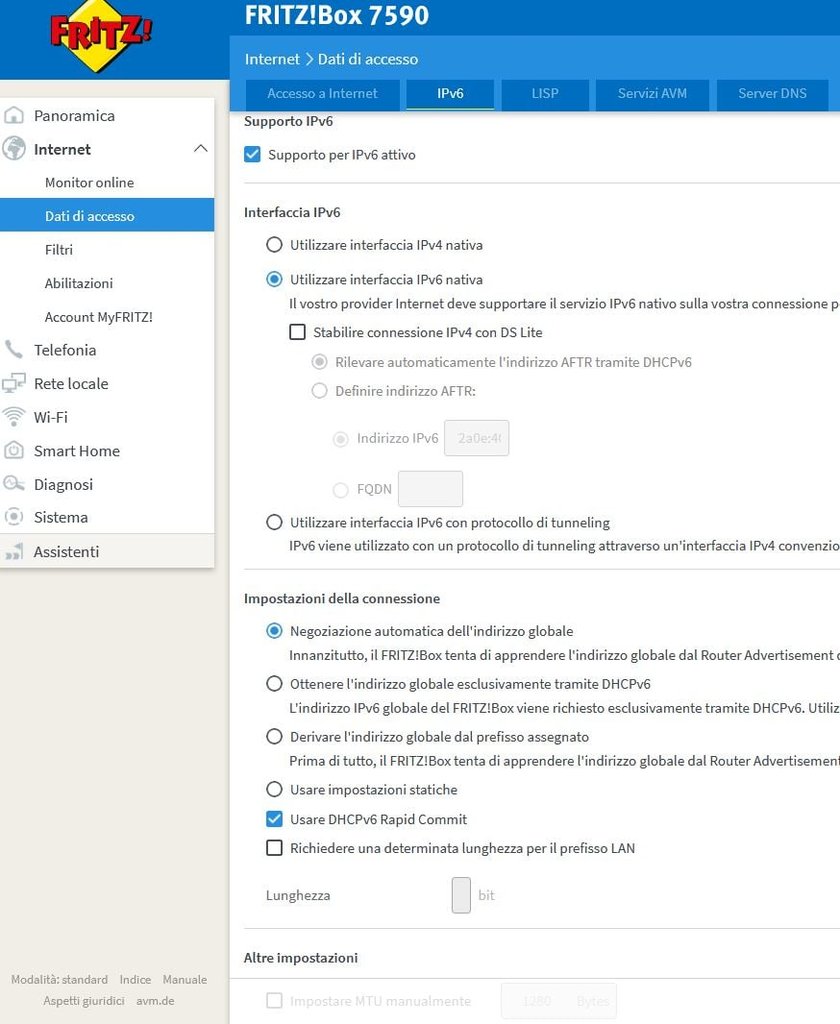The width and height of the screenshot is (840, 1024).
Task: Click the Lunghezza bit input field
Action: click(x=461, y=895)
